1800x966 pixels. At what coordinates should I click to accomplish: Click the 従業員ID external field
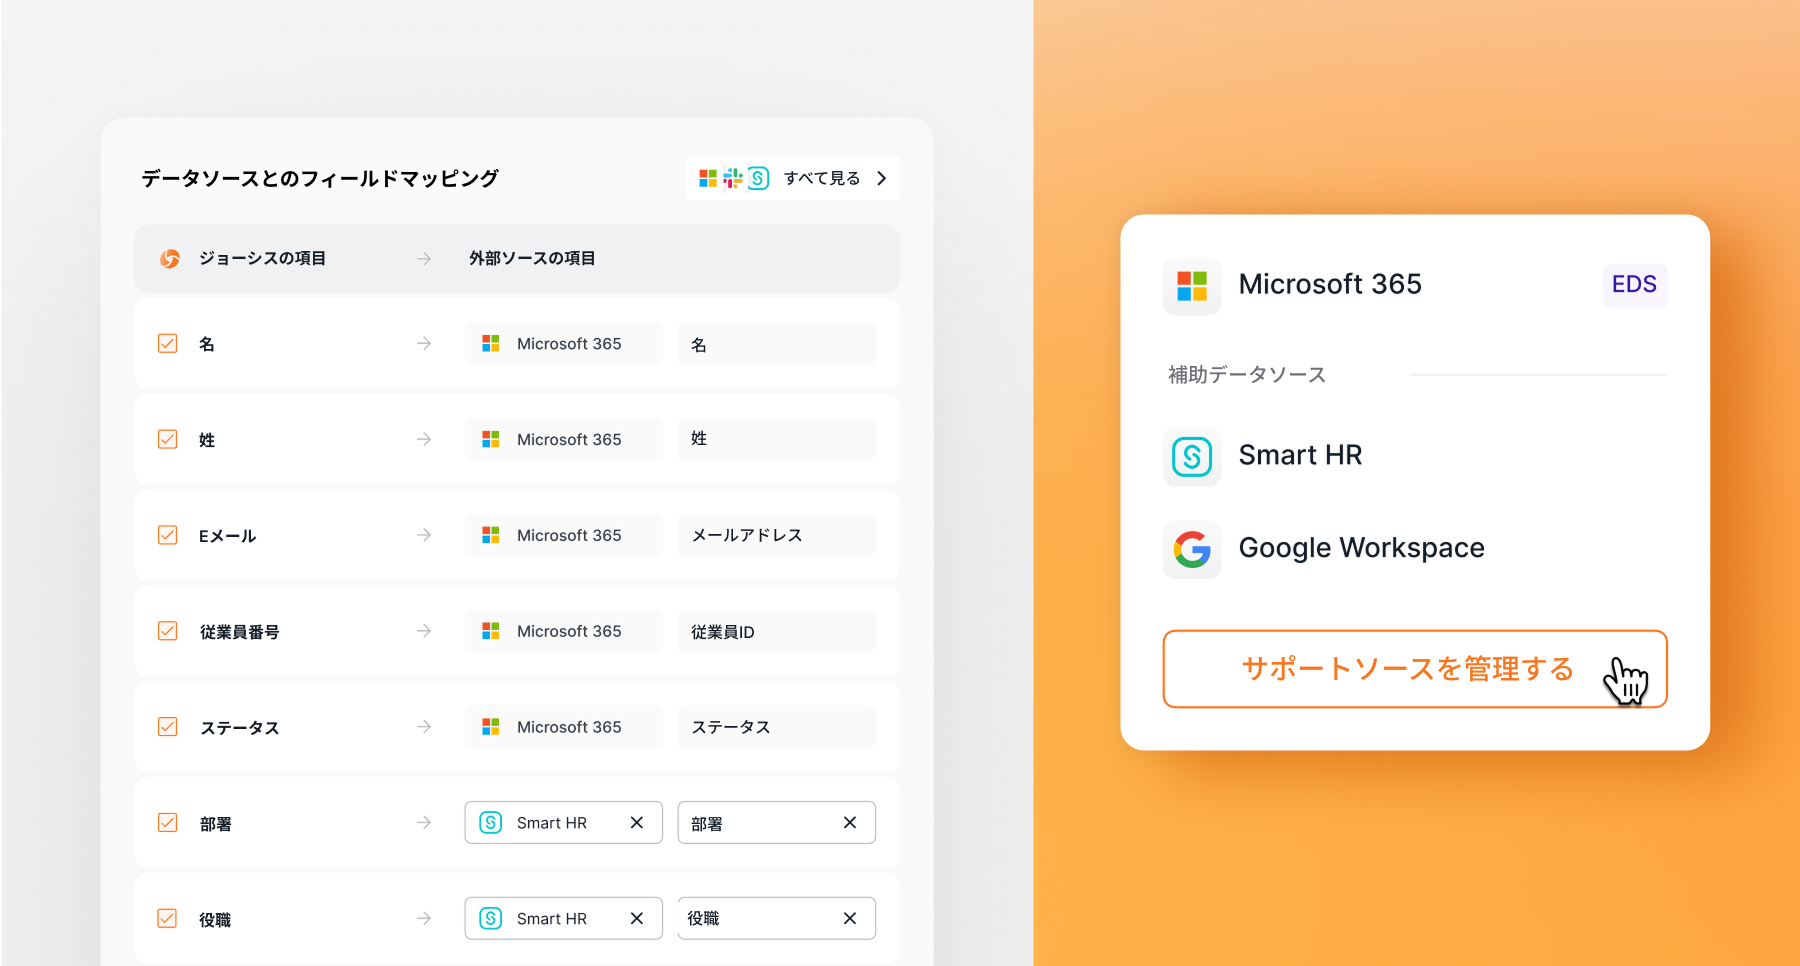[x=777, y=631]
